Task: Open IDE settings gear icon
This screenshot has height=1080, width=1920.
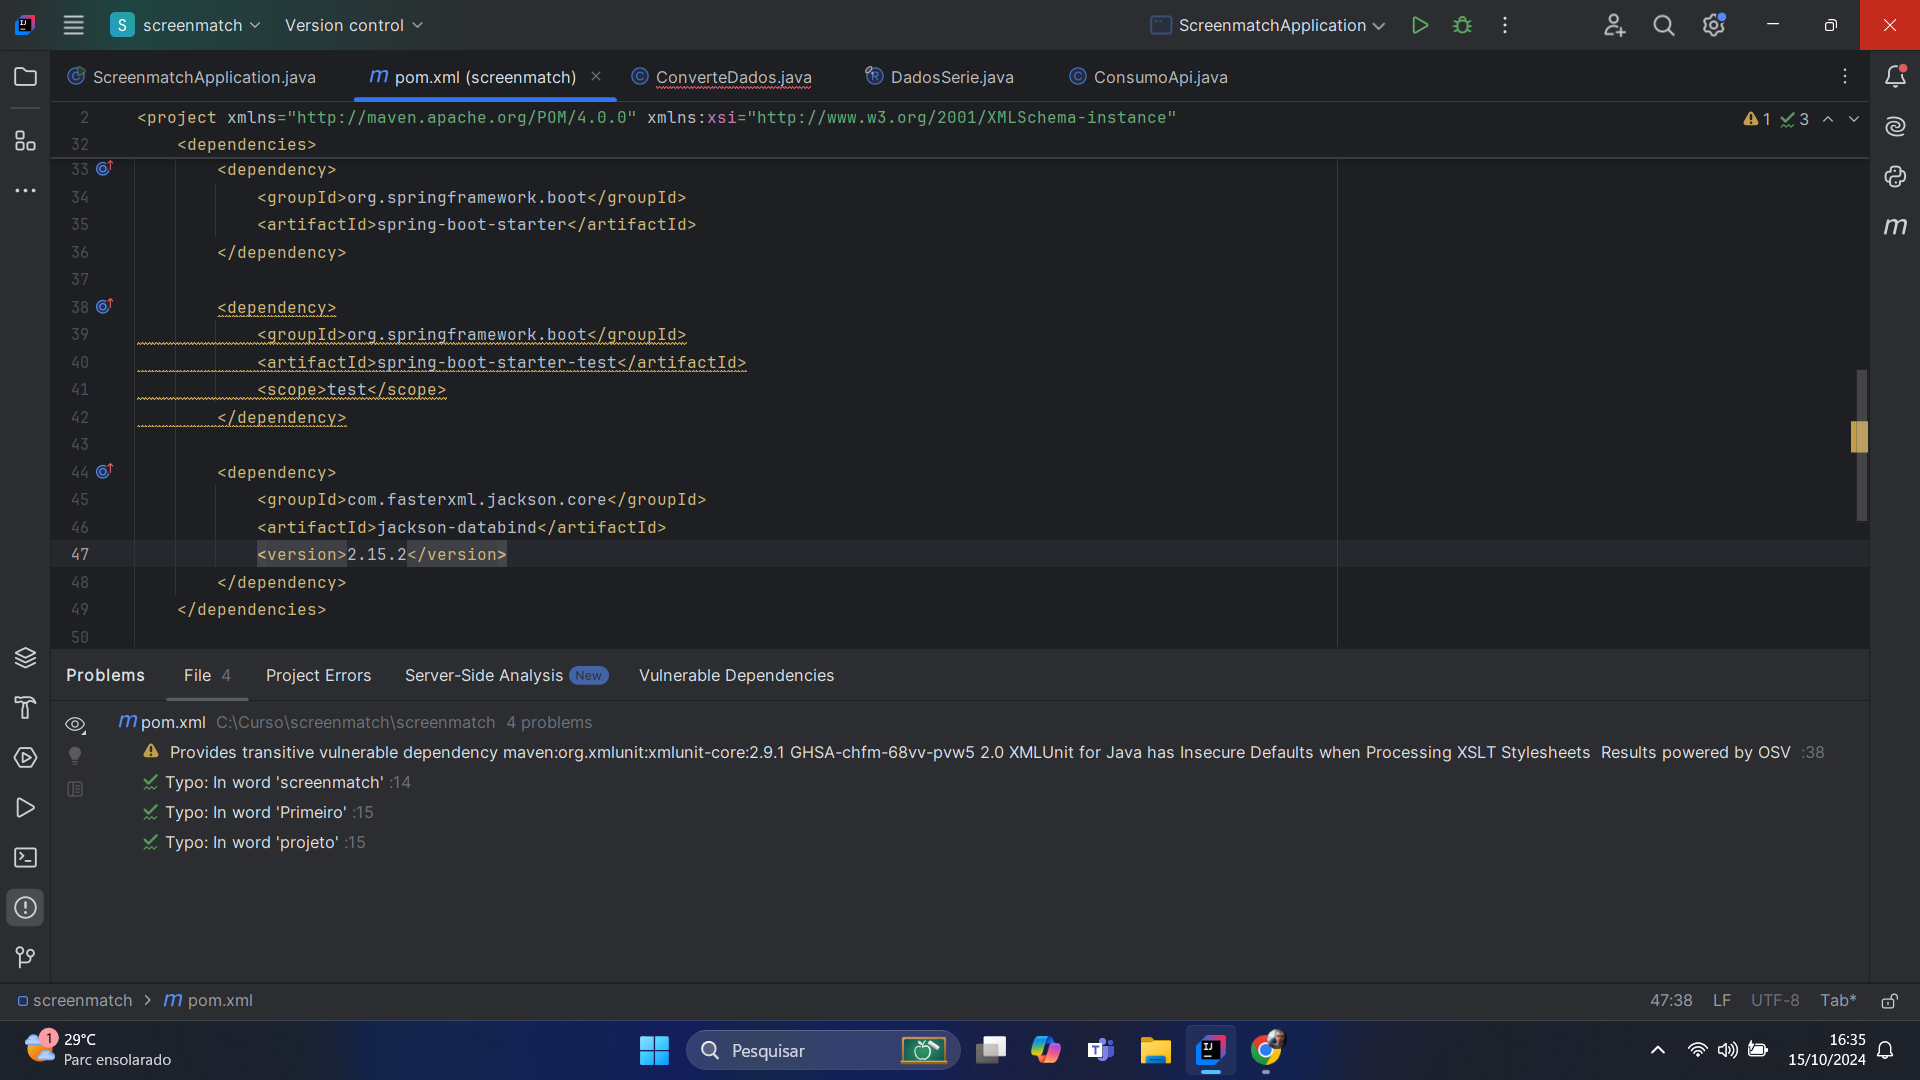Action: tap(1713, 25)
